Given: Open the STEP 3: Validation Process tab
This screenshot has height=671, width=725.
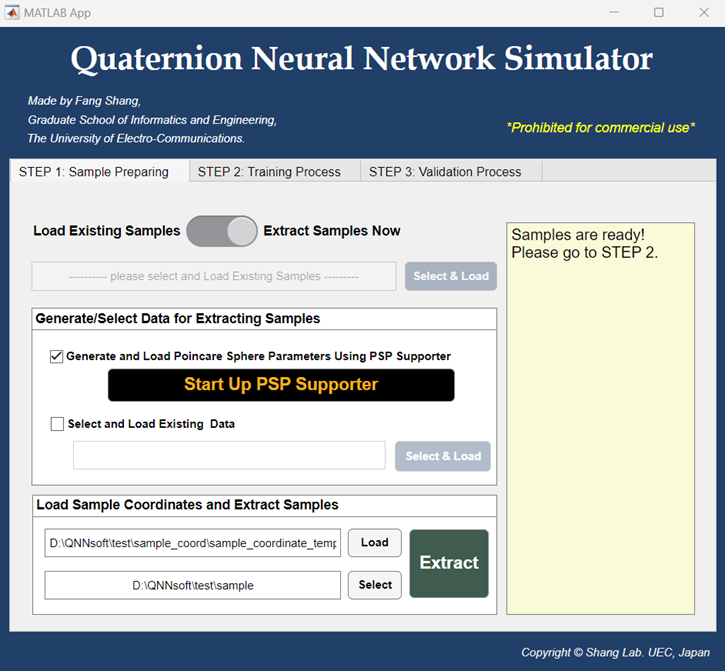Looking at the screenshot, I should 451,172.
